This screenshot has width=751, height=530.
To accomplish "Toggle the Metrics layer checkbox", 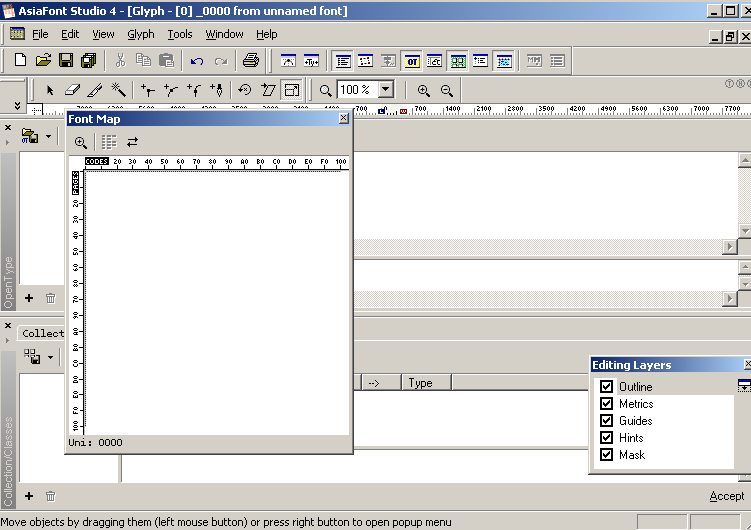I will [x=606, y=404].
